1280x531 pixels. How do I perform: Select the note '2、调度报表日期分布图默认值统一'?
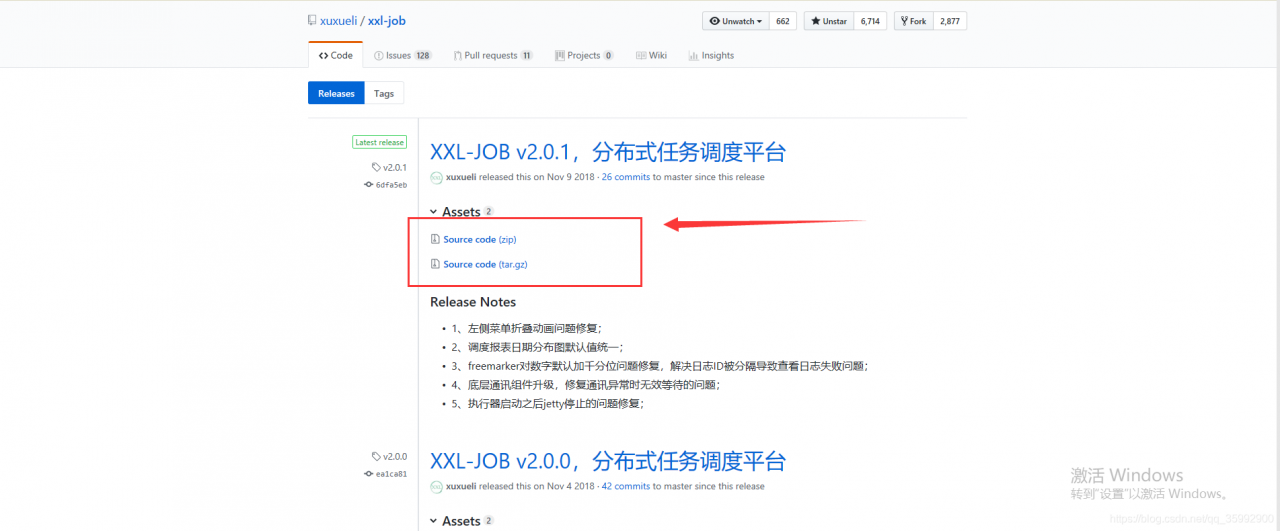click(x=537, y=347)
